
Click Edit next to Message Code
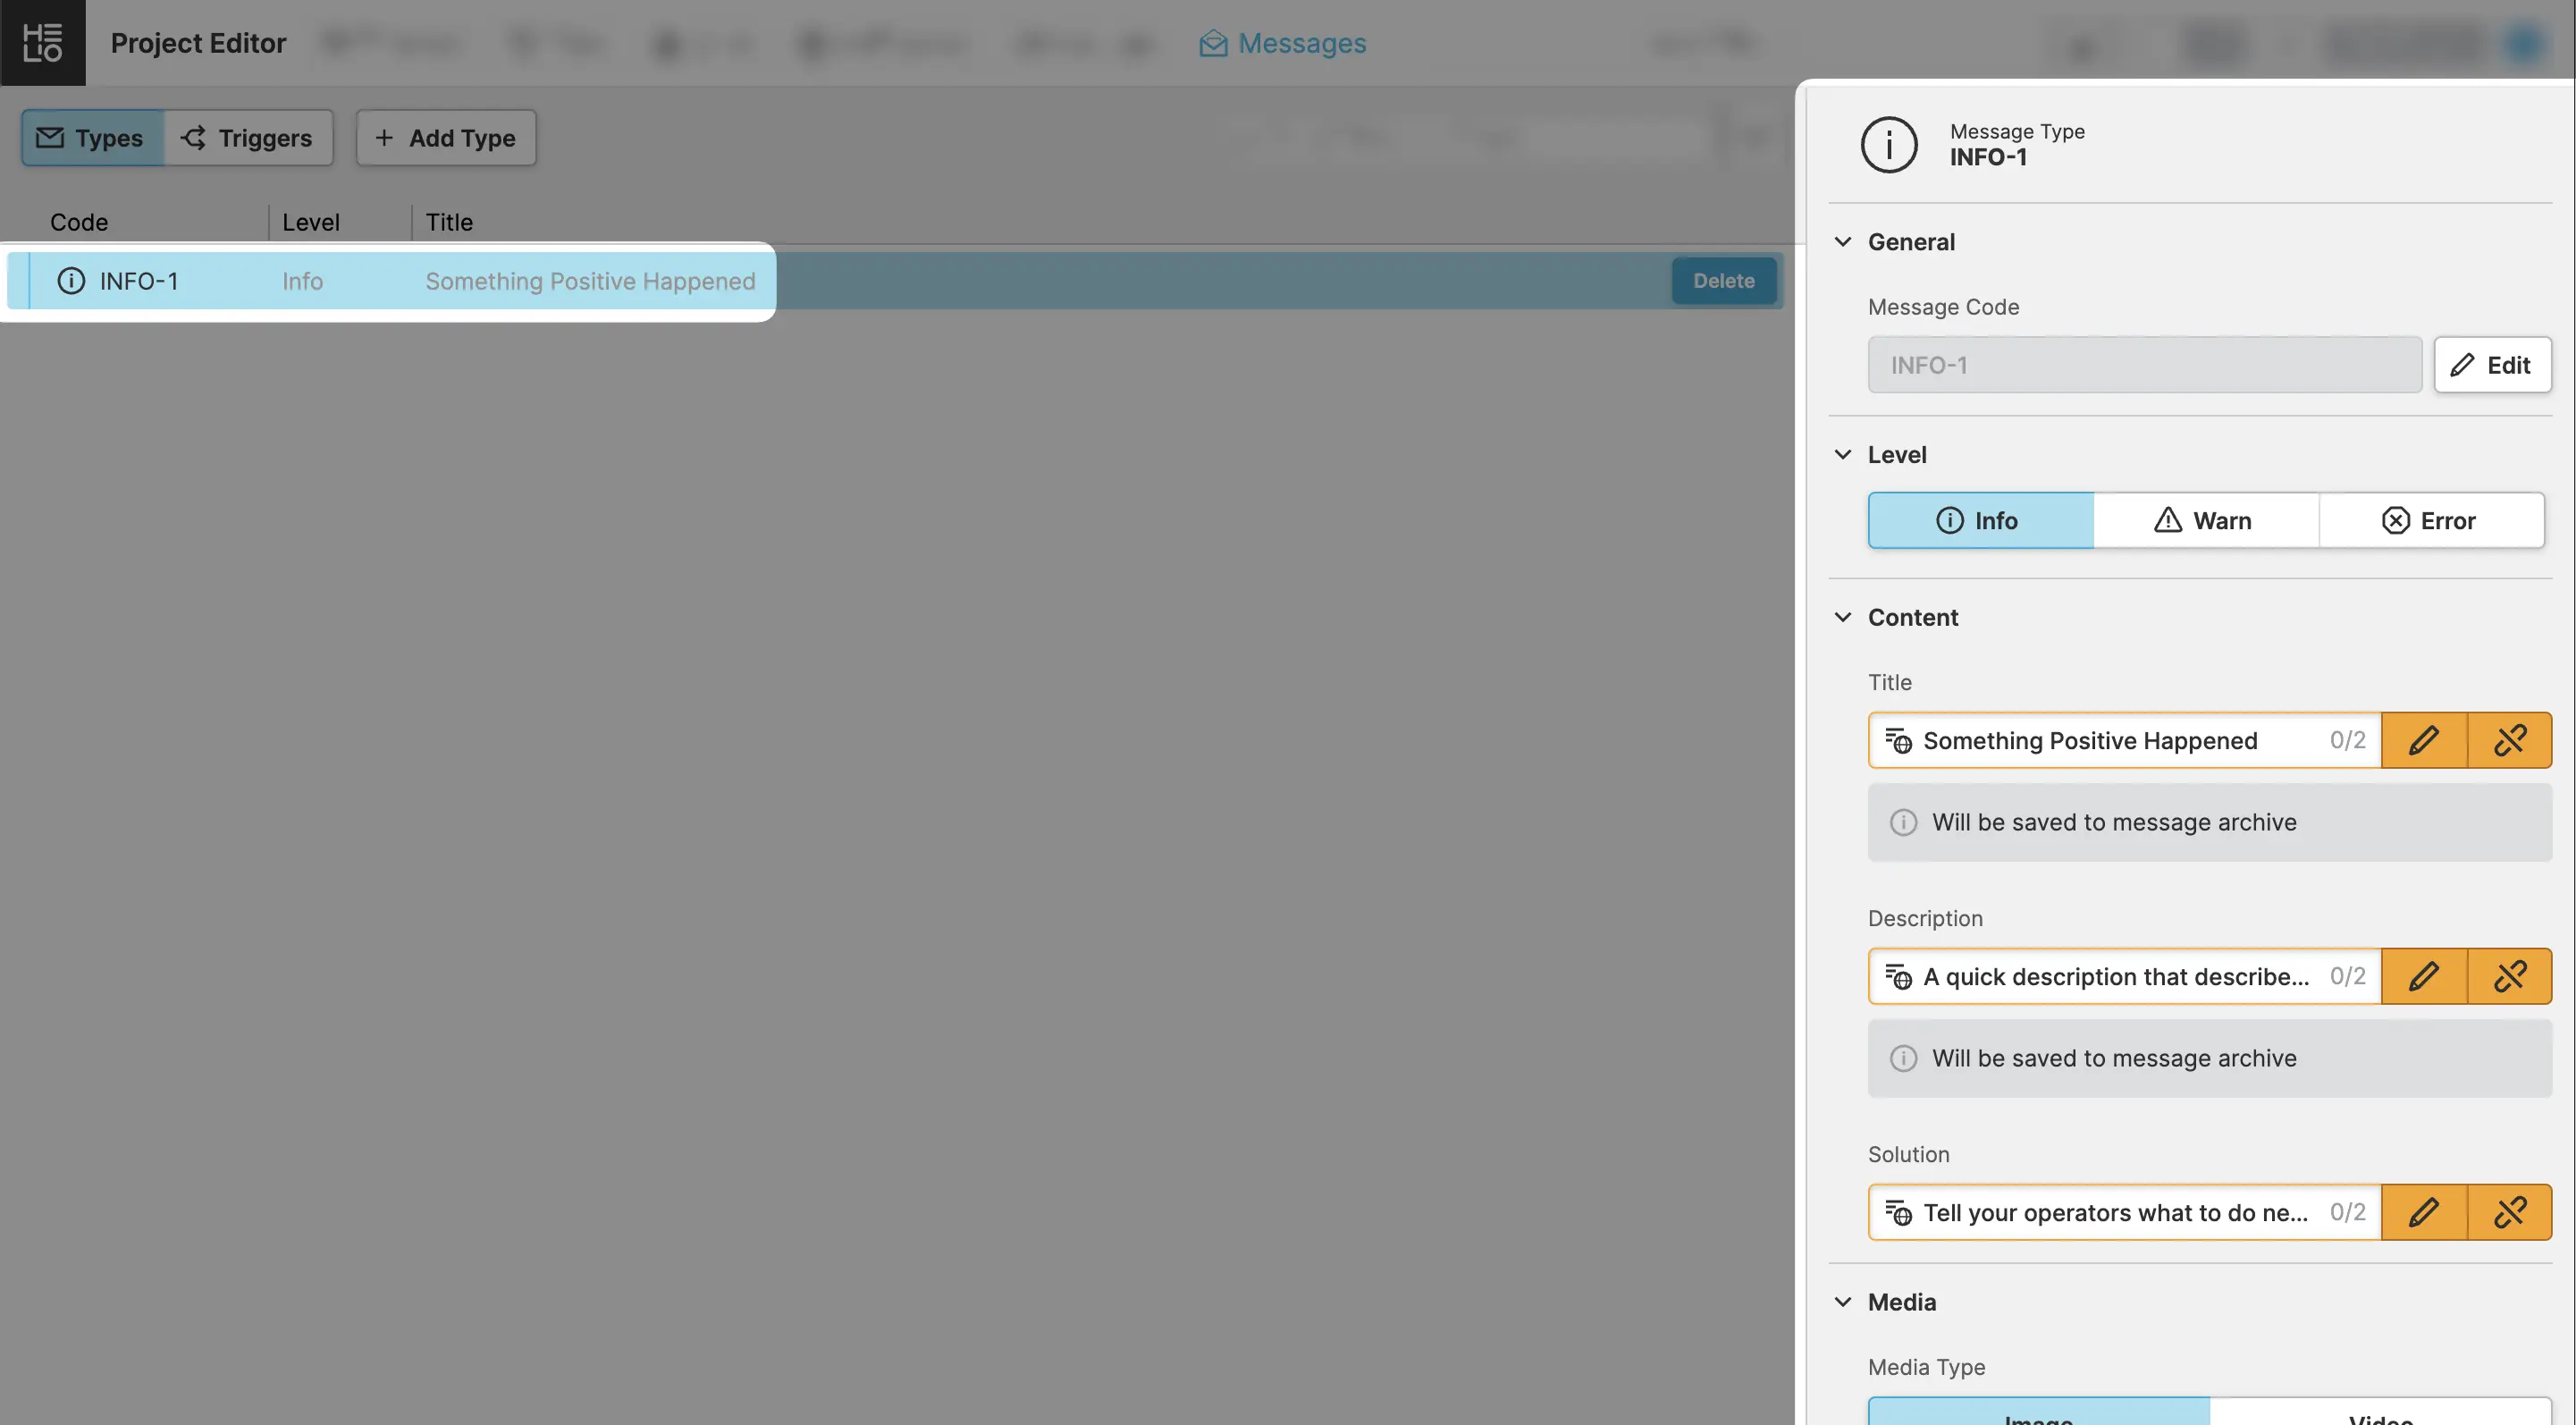[2491, 365]
